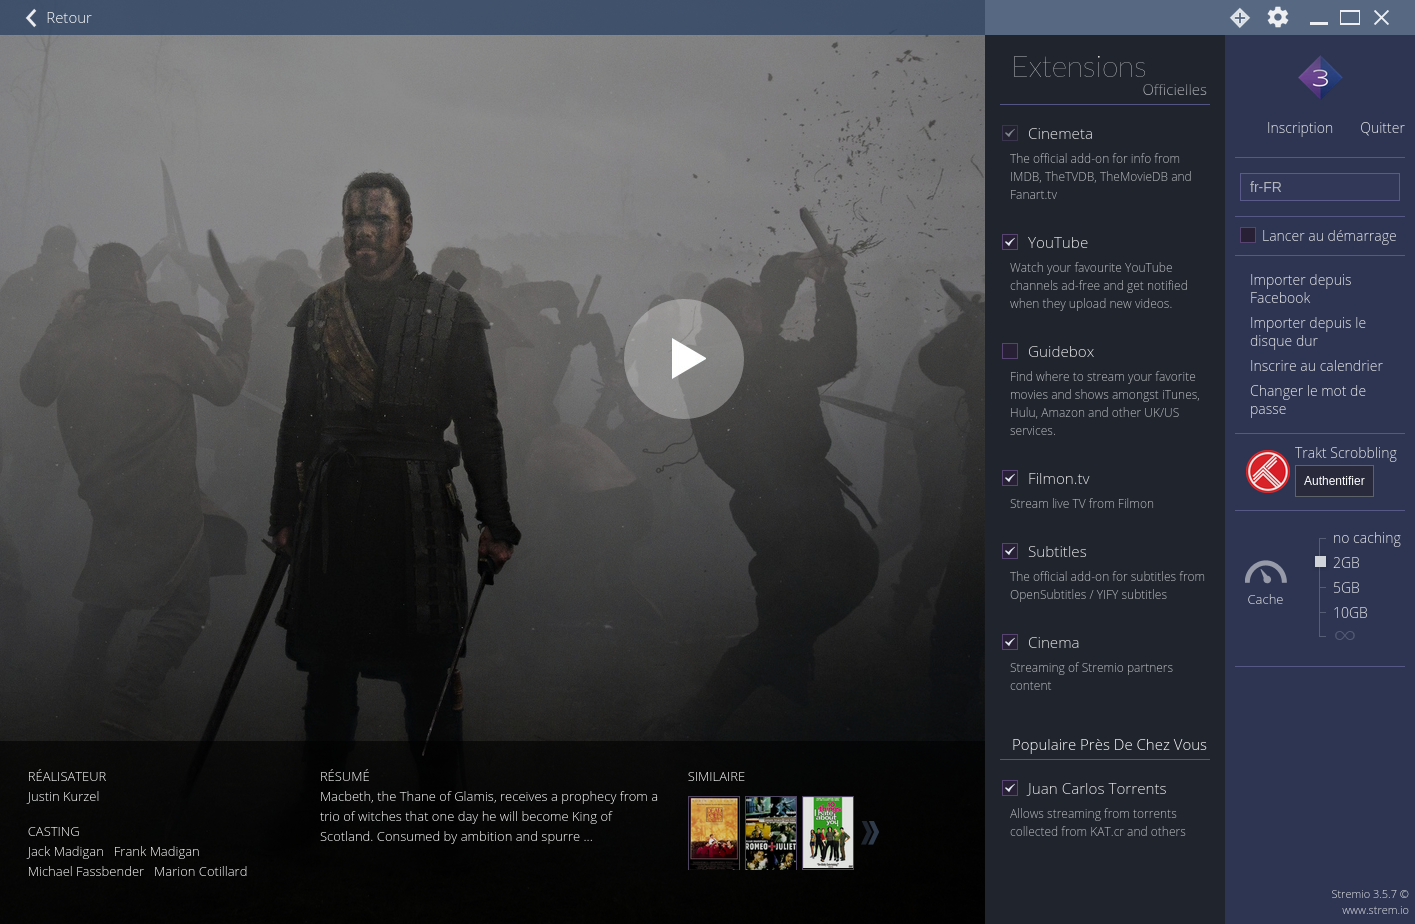Open the settings gear icon
The height and width of the screenshot is (924, 1415).
point(1278,17)
